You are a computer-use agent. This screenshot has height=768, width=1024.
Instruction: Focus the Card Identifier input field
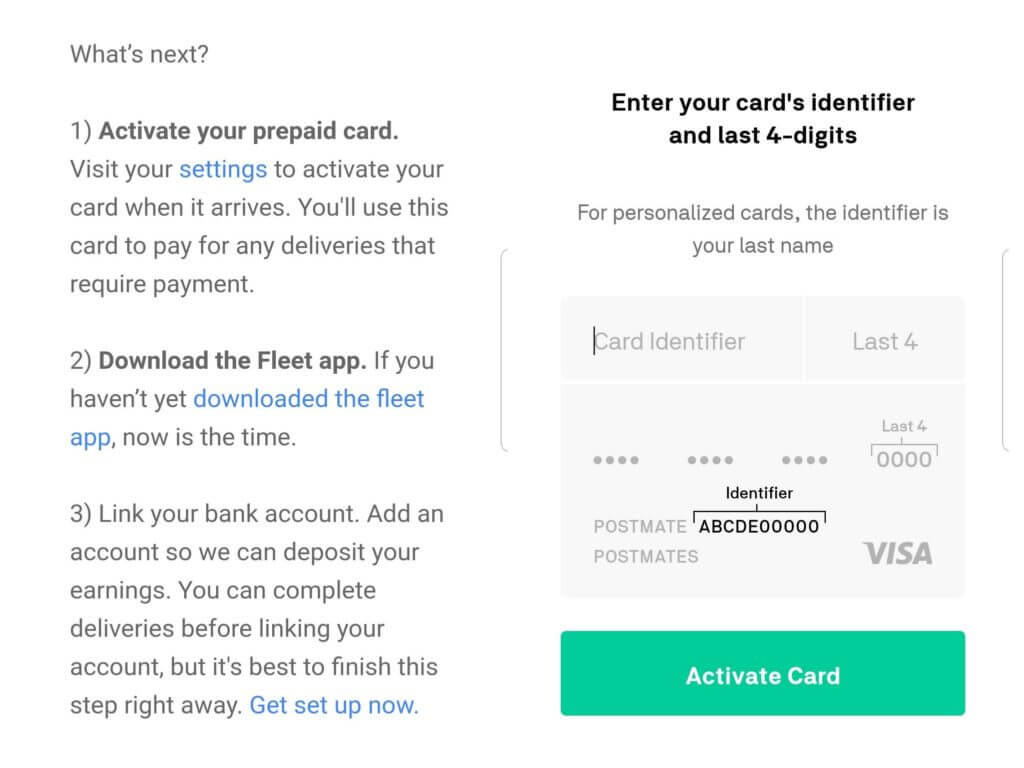coord(682,339)
